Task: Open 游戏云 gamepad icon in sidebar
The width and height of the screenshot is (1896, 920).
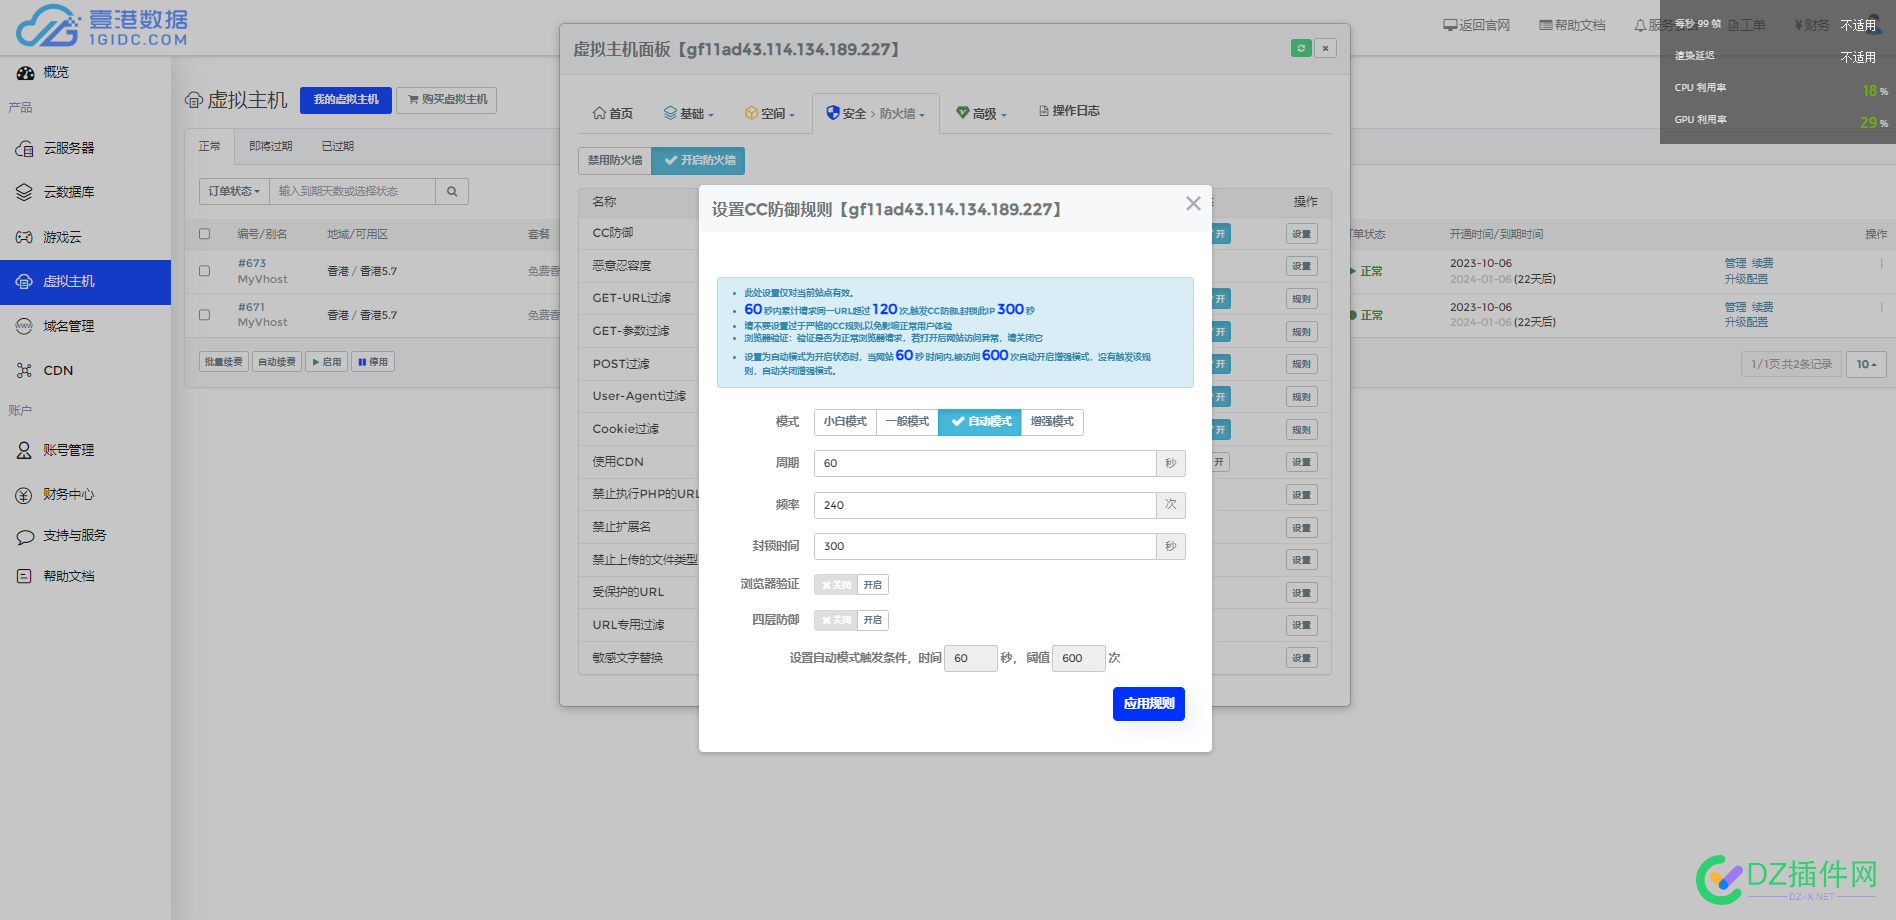Action: (x=25, y=238)
